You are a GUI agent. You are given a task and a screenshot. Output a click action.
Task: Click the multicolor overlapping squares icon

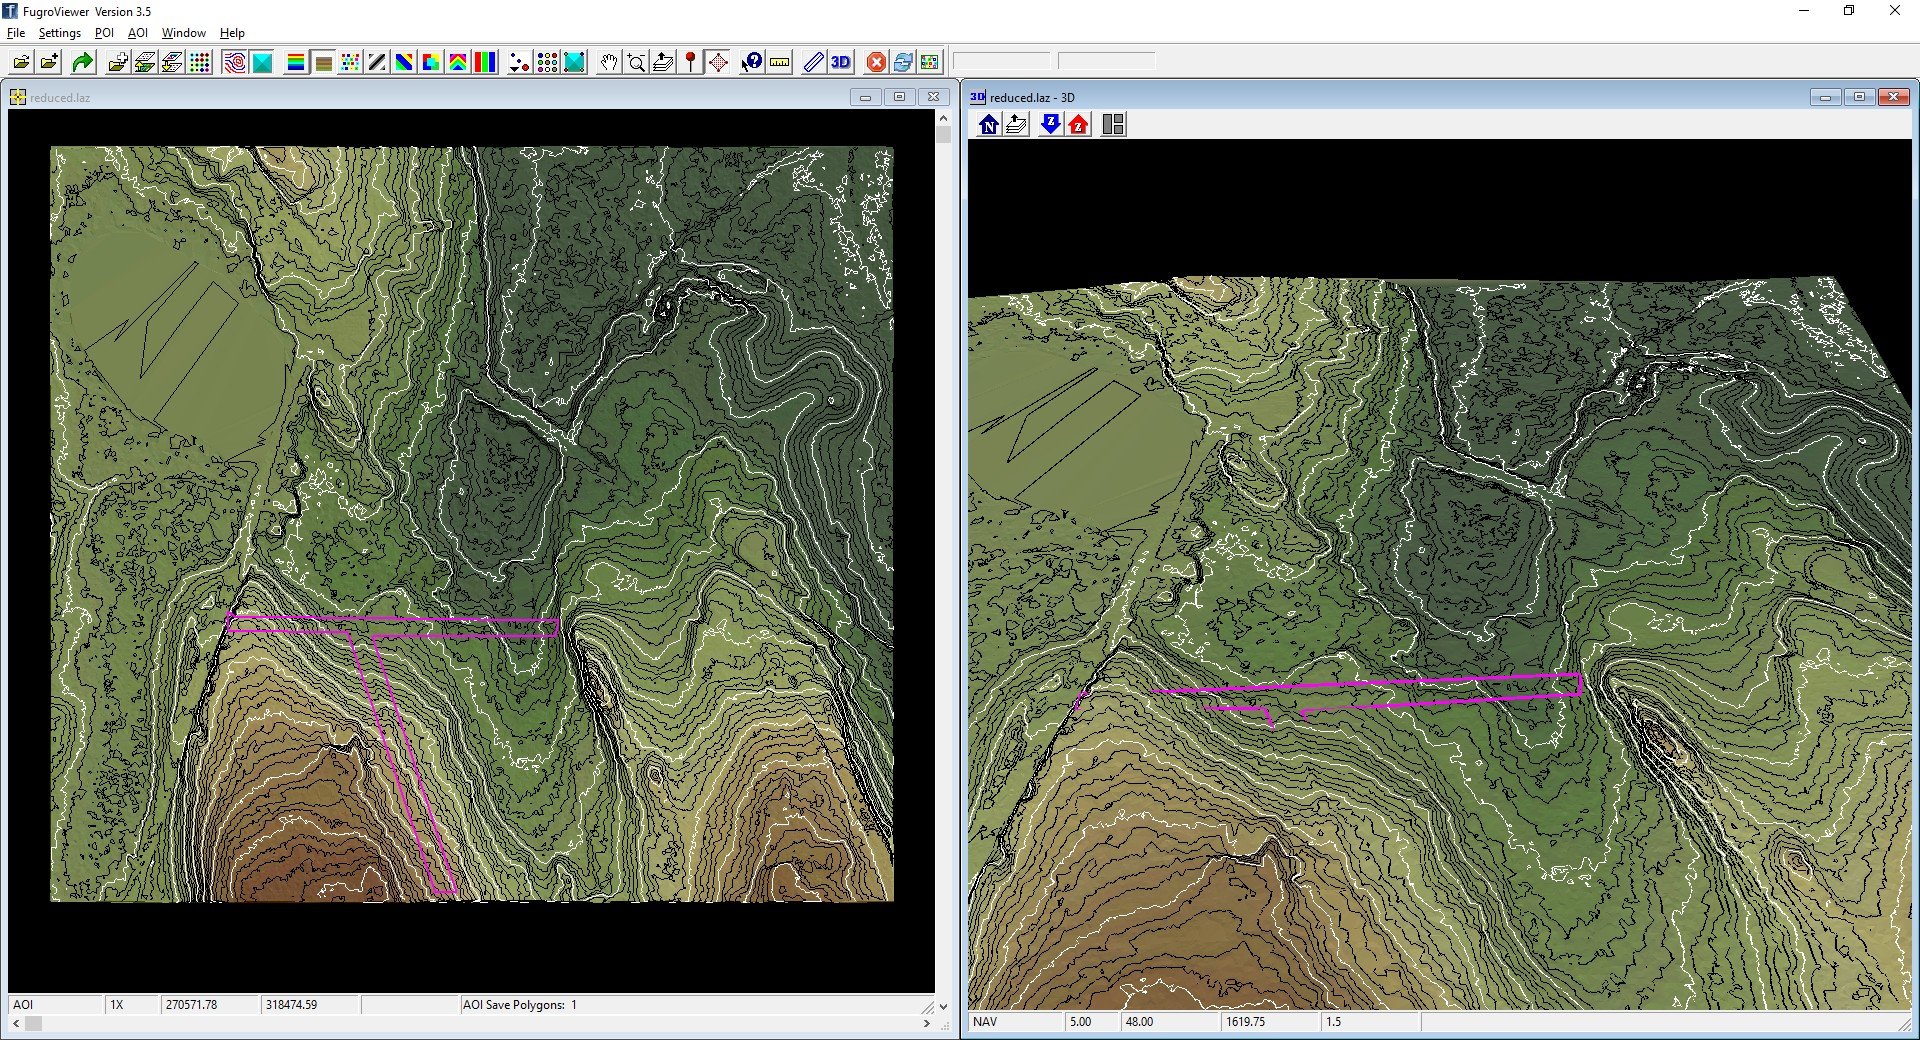[x=431, y=62]
